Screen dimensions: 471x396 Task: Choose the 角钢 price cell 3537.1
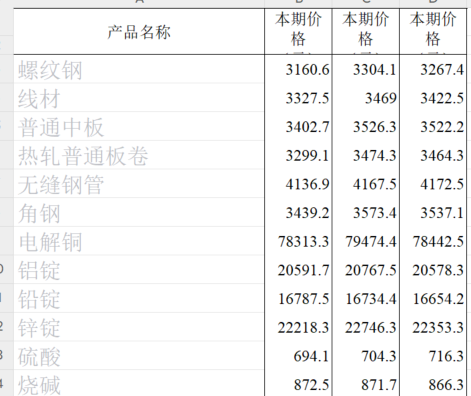[x=433, y=213]
